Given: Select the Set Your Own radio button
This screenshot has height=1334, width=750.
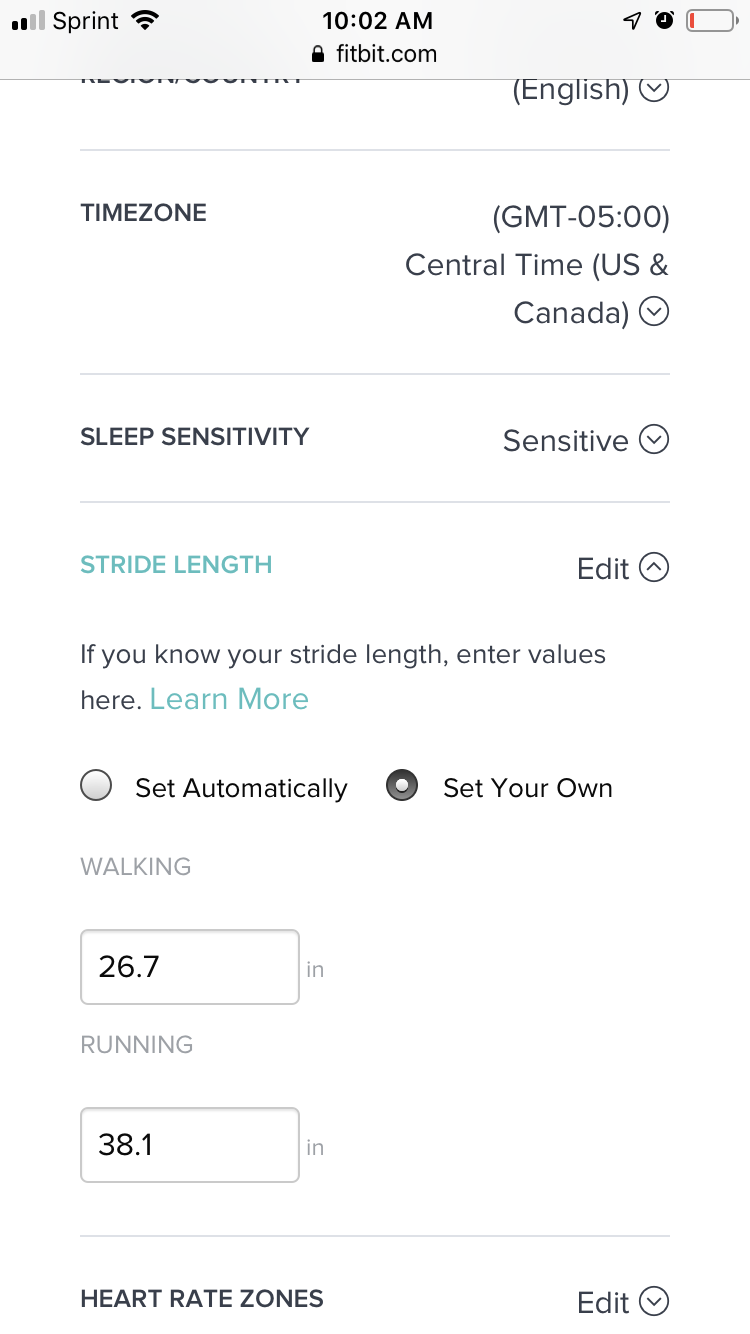Looking at the screenshot, I should (x=402, y=786).
